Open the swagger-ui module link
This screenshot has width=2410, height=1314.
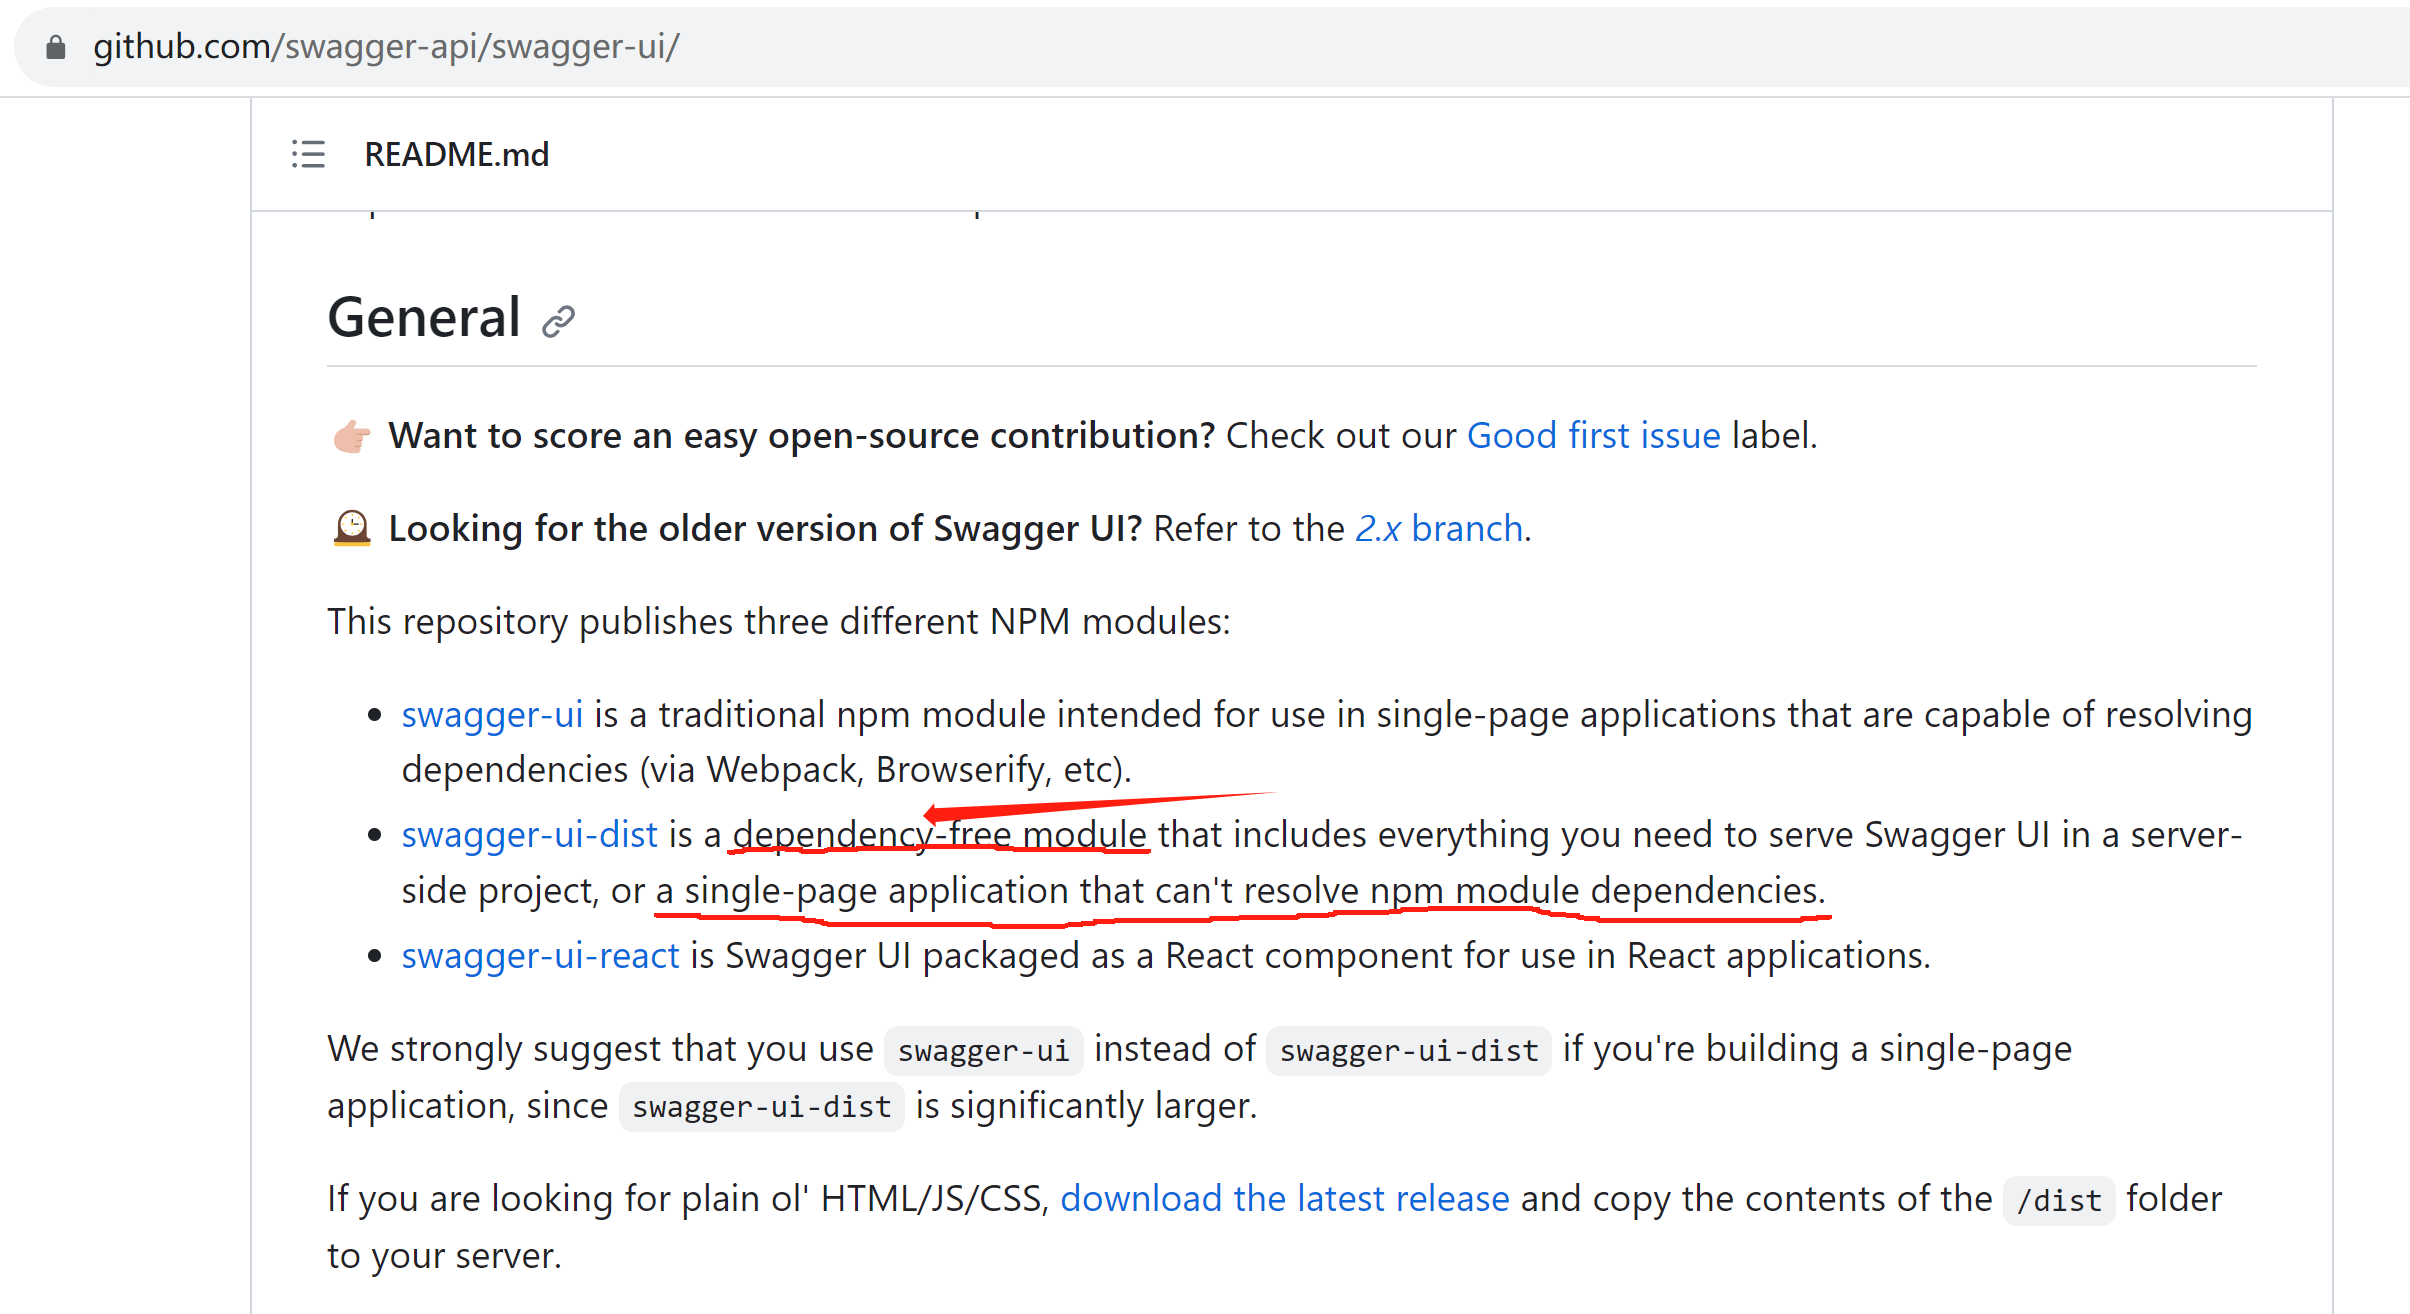(x=492, y=714)
